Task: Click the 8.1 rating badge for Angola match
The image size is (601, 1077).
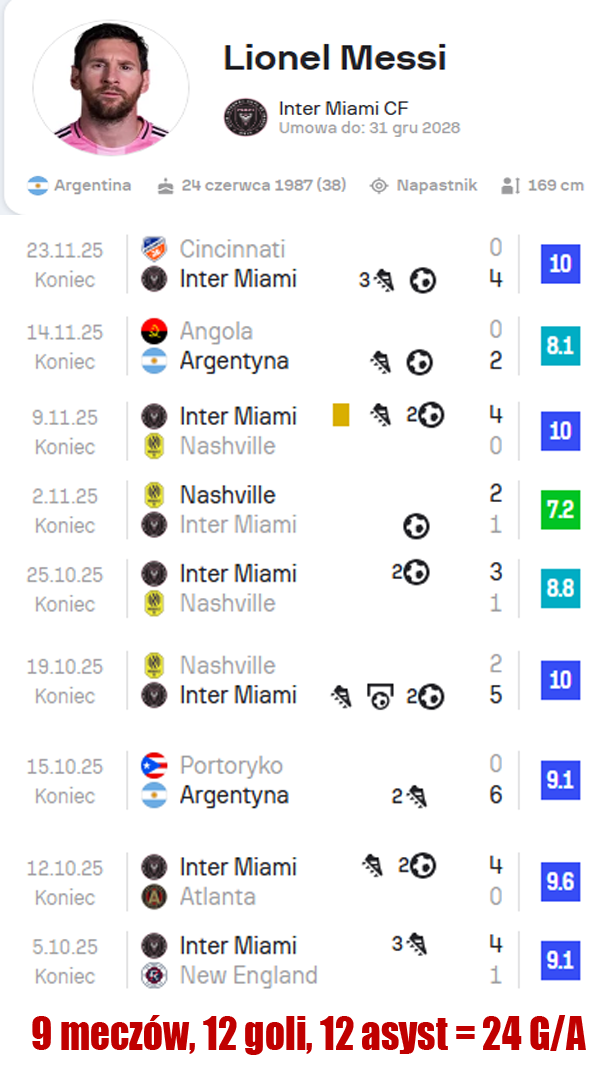Action: pyautogui.click(x=560, y=346)
